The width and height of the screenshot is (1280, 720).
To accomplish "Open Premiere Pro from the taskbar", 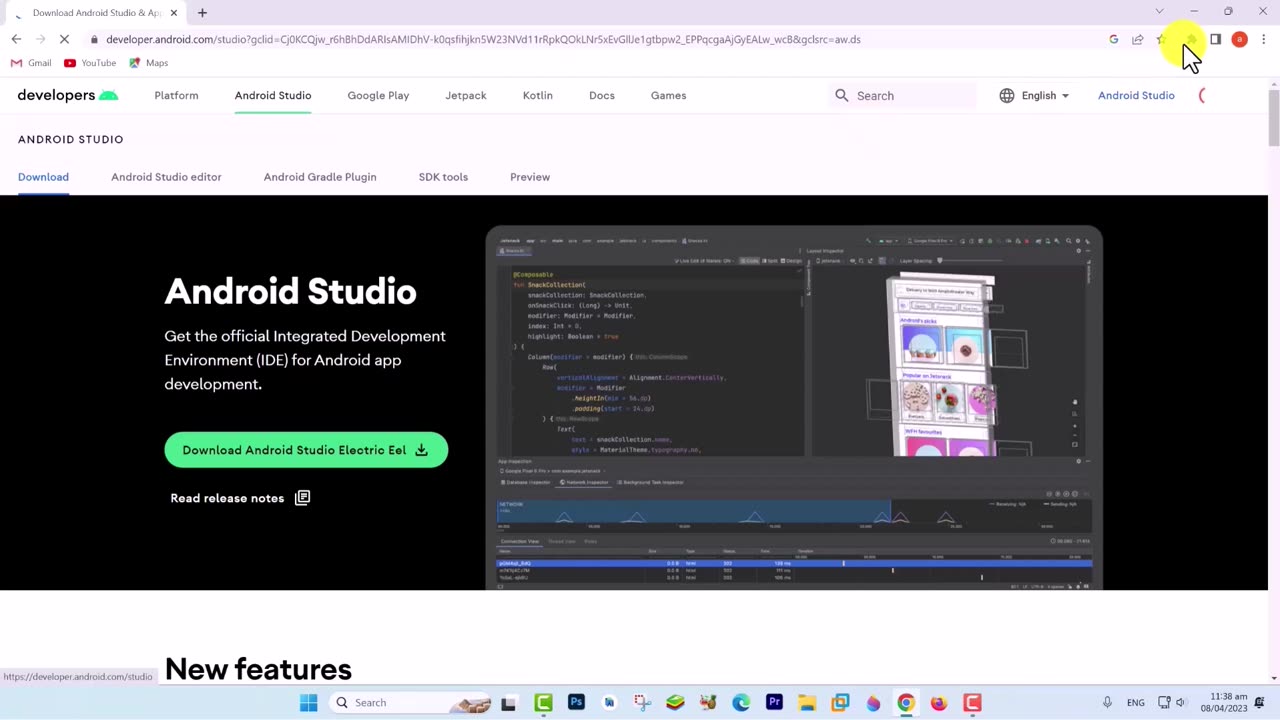I will pos(774,703).
